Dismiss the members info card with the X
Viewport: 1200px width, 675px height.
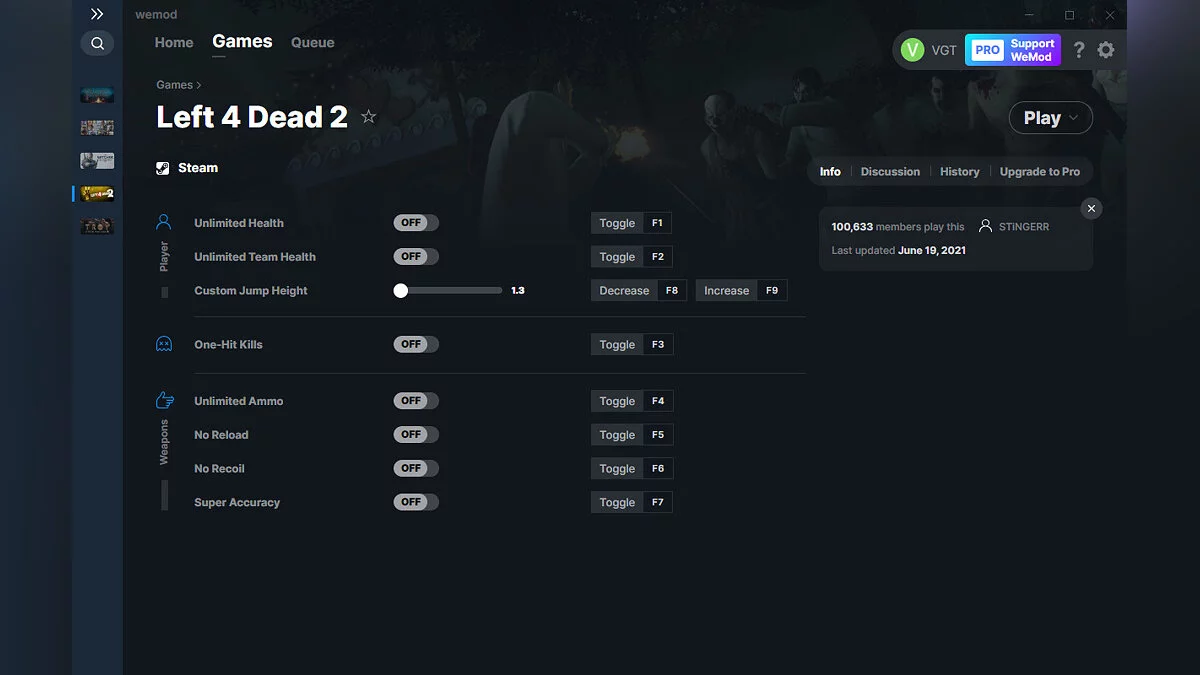(x=1091, y=208)
